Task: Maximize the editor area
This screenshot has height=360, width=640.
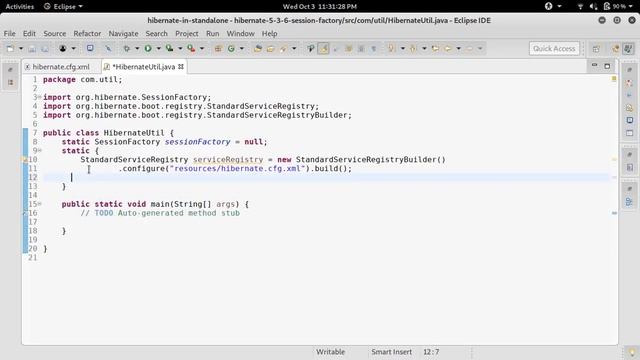Action: pyautogui.click(x=607, y=66)
